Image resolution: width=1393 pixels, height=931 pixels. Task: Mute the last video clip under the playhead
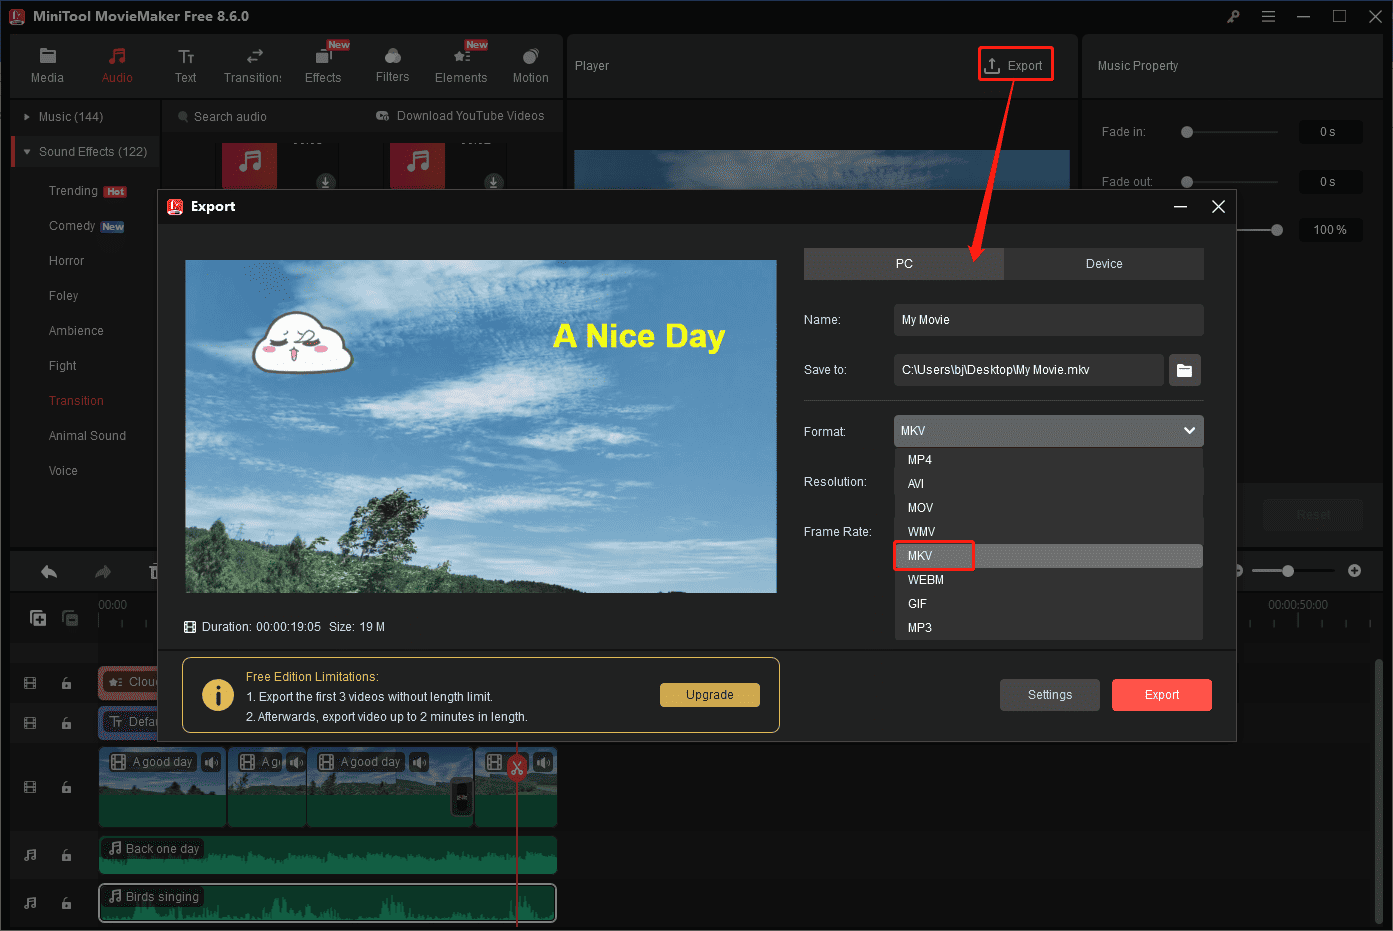(x=544, y=762)
